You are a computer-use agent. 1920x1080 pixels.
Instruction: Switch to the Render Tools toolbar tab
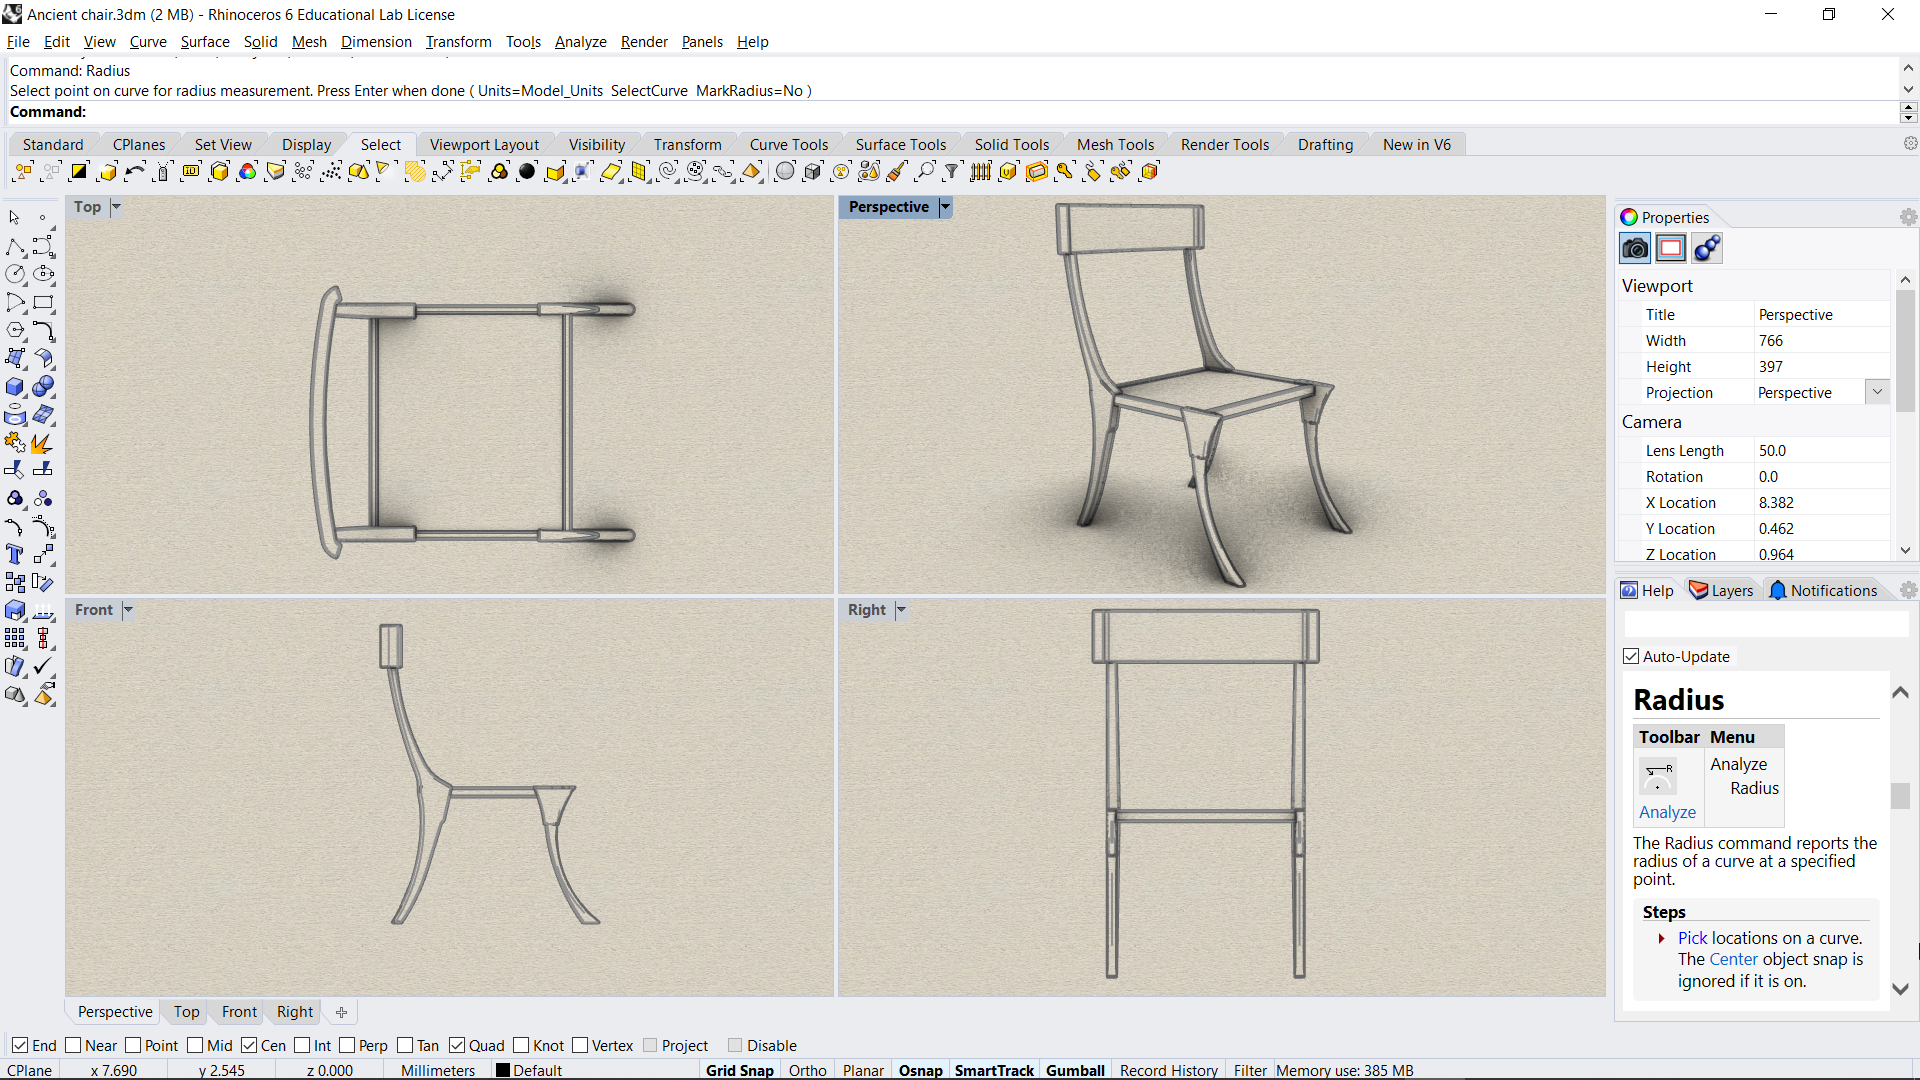(1224, 145)
